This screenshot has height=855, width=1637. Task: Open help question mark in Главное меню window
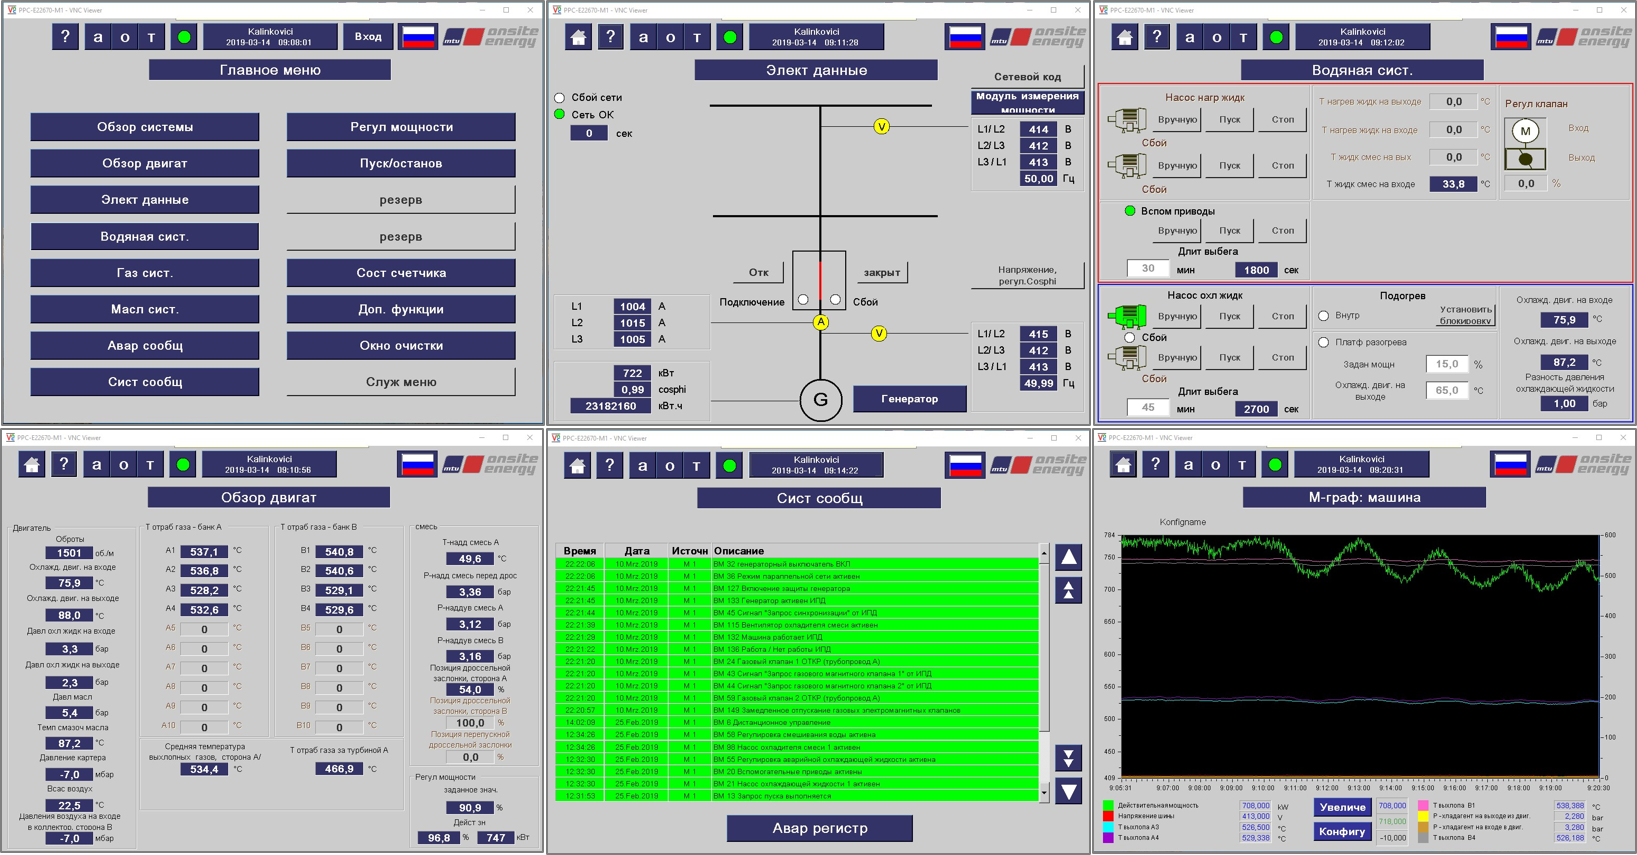(65, 37)
